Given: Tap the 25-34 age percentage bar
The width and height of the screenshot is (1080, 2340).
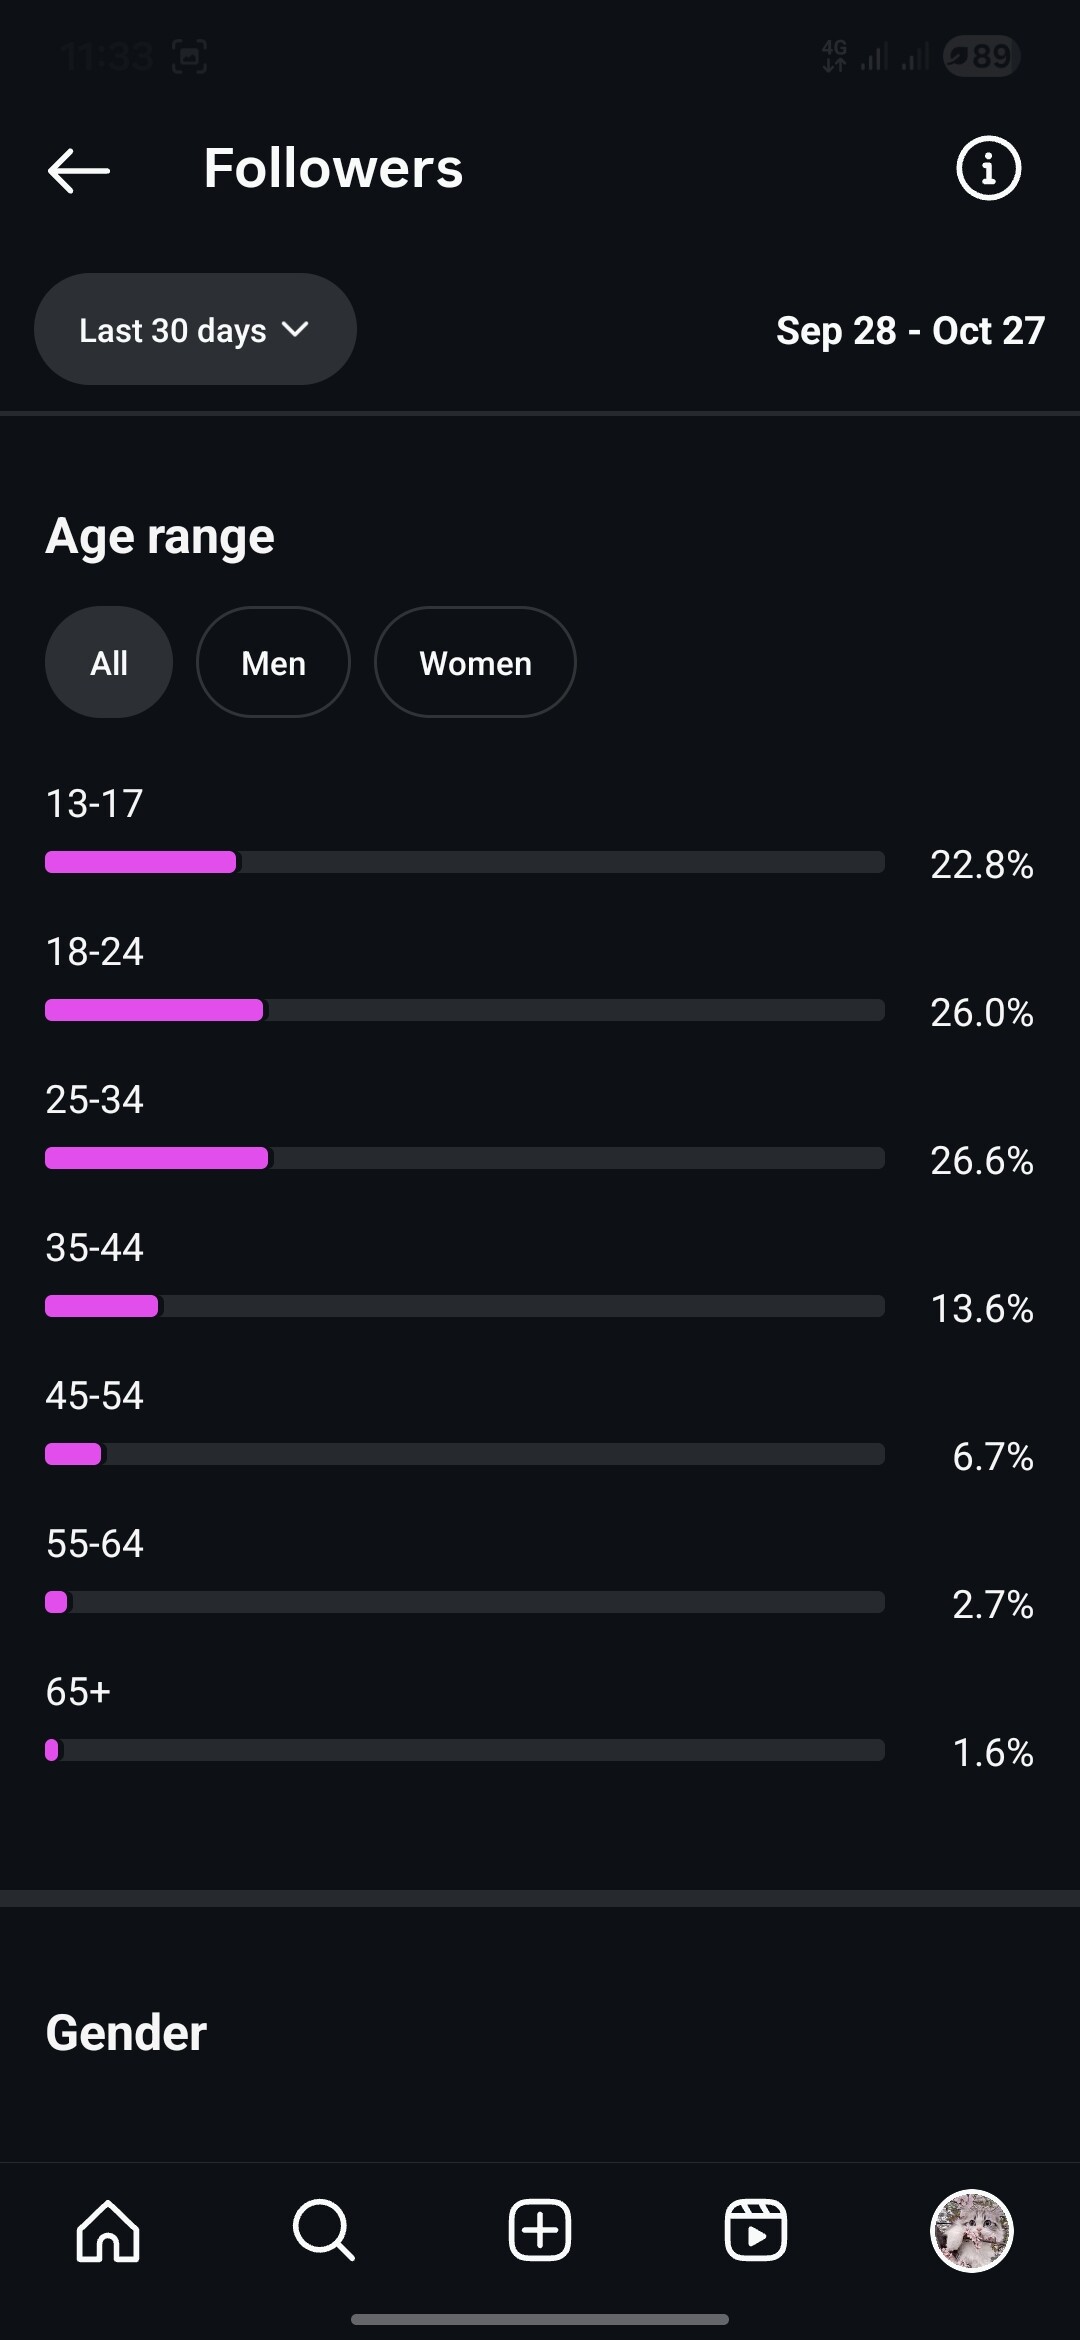Looking at the screenshot, I should tap(465, 1158).
